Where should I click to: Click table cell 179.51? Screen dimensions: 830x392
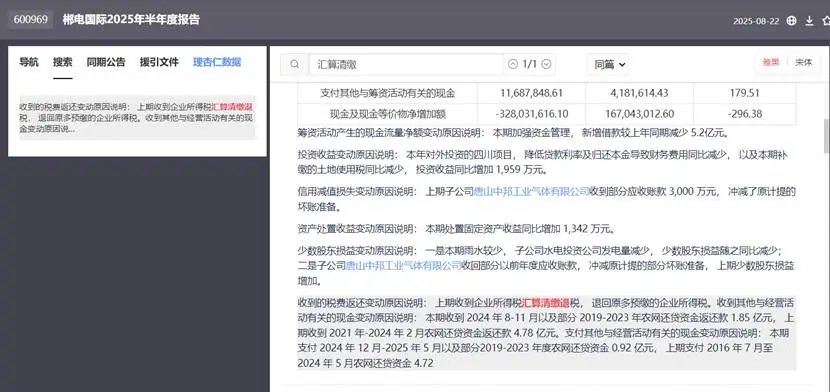click(744, 93)
